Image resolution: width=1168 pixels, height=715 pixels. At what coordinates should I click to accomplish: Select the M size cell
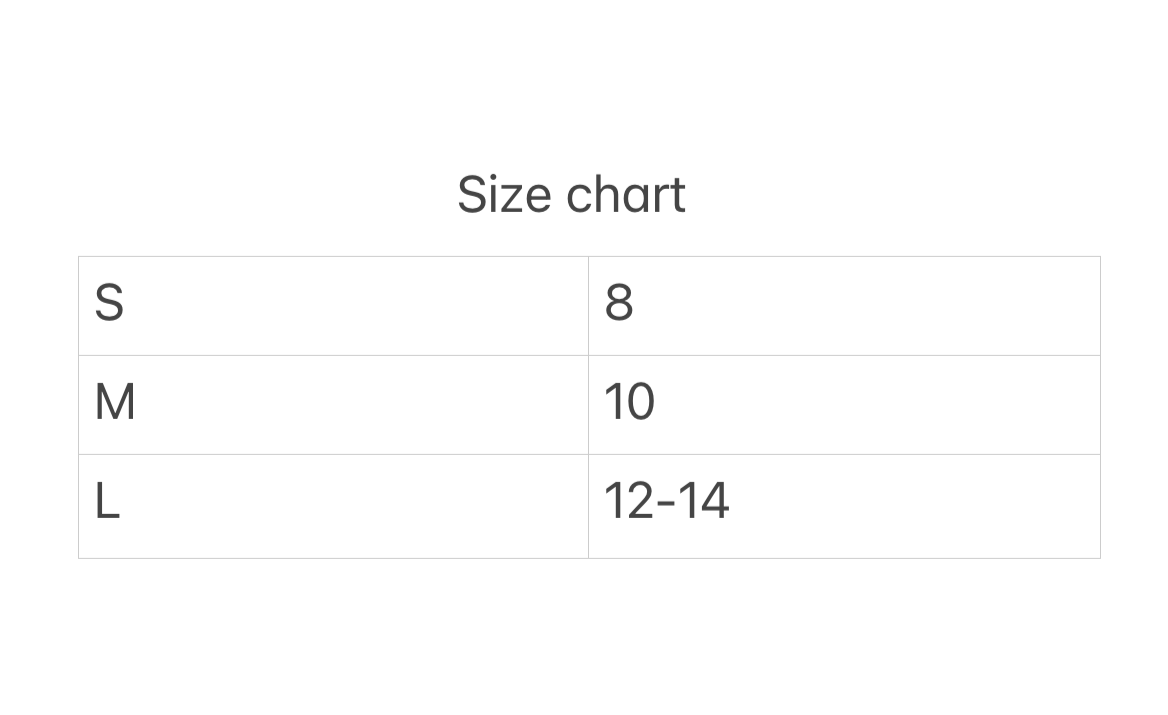coord(333,404)
